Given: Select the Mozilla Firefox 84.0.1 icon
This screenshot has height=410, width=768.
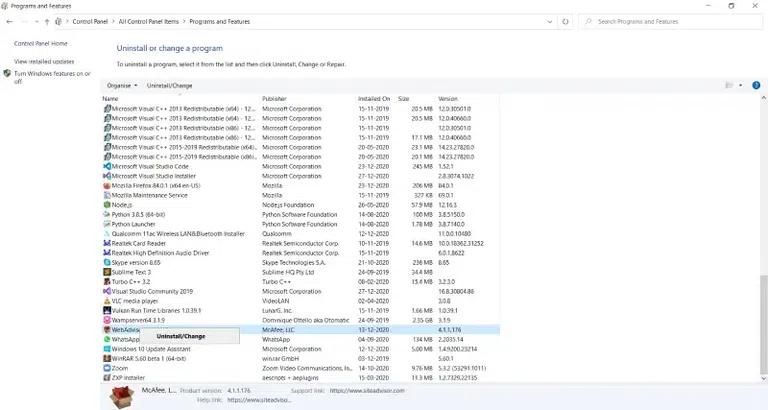Looking at the screenshot, I should (x=107, y=186).
